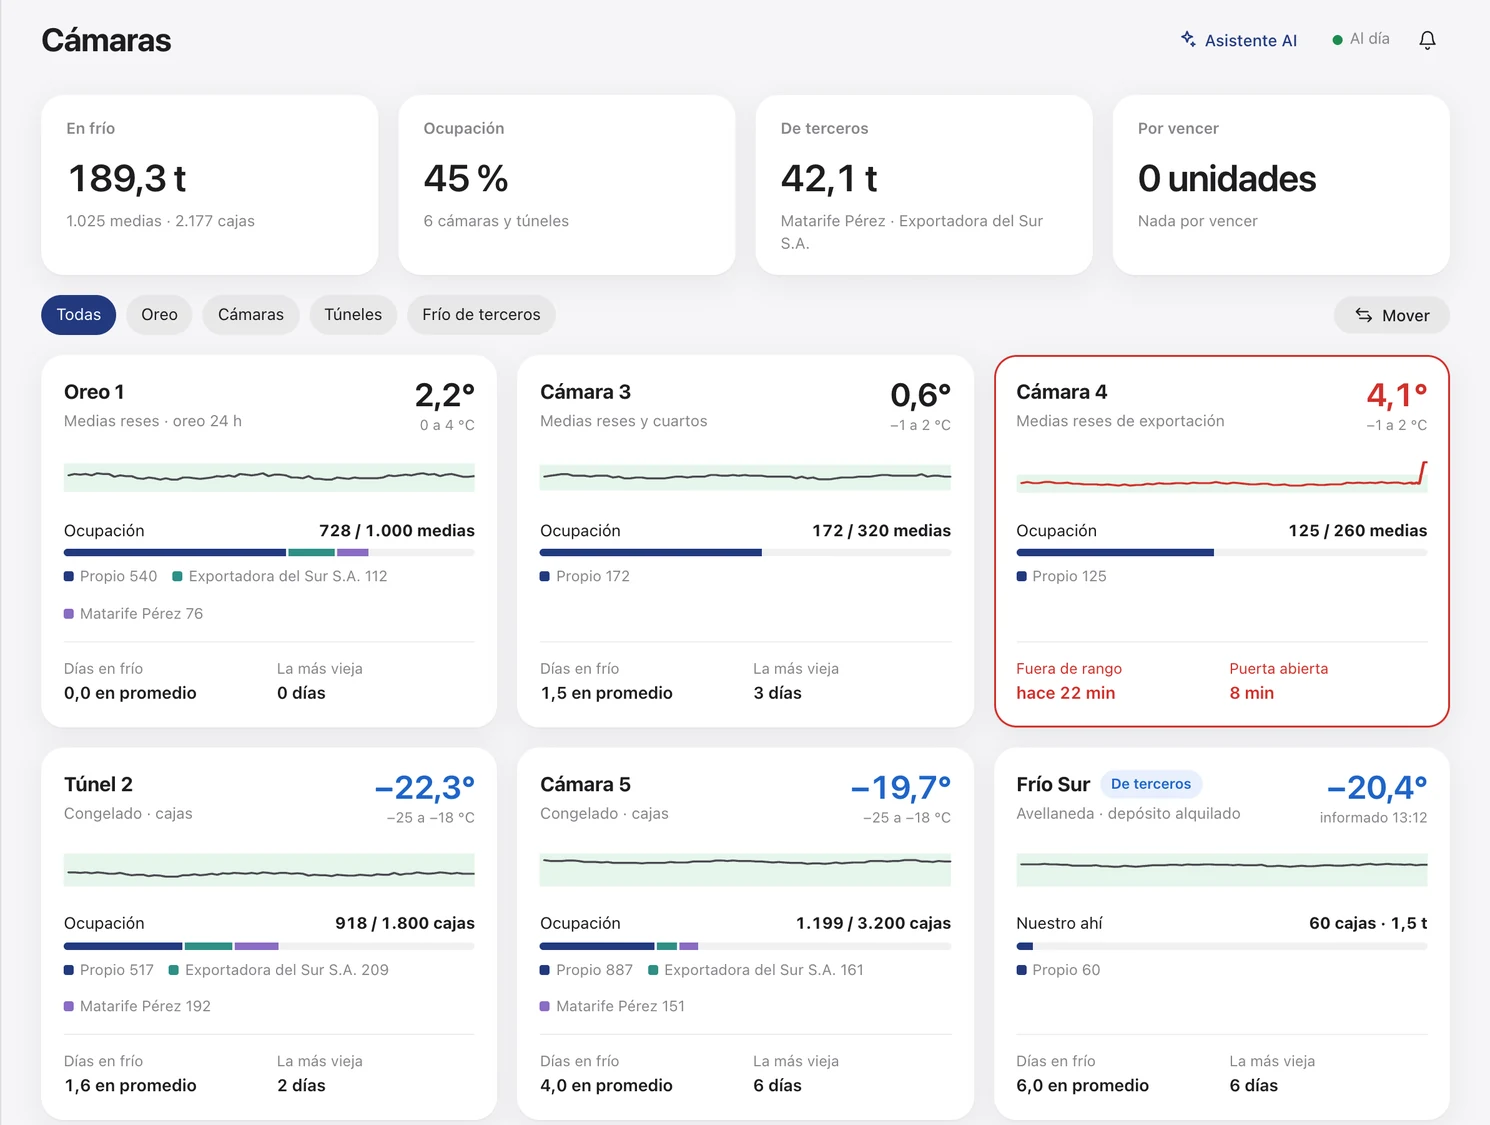Click the Propio 172 legend swatch
The width and height of the screenshot is (1490, 1125).
545,576
